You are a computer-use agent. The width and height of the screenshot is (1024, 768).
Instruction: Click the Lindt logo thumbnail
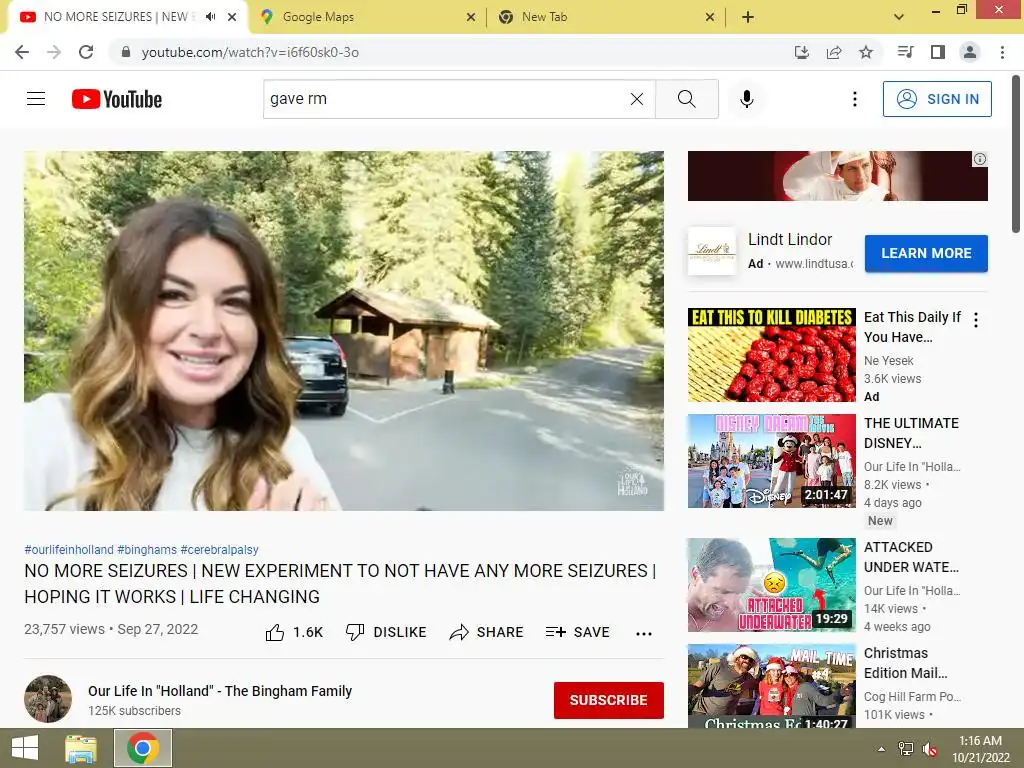pos(712,251)
